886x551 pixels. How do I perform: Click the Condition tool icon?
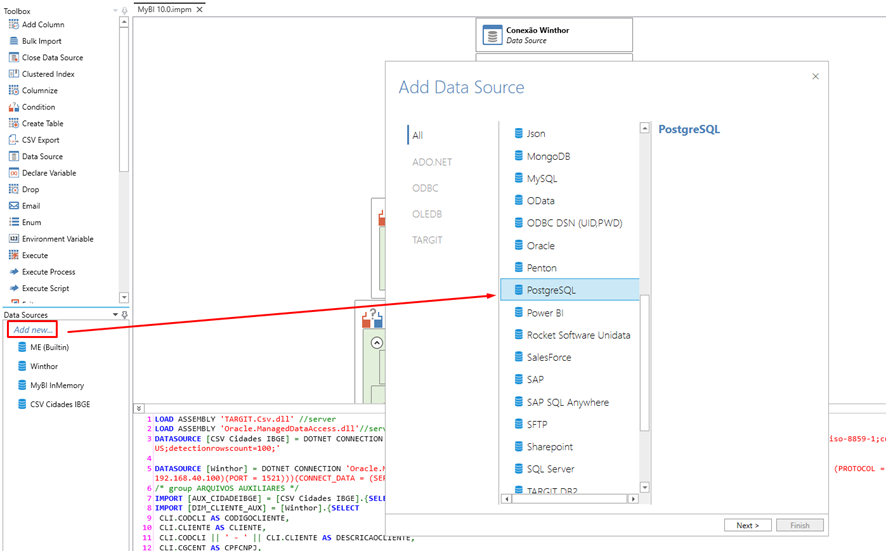click(14, 107)
